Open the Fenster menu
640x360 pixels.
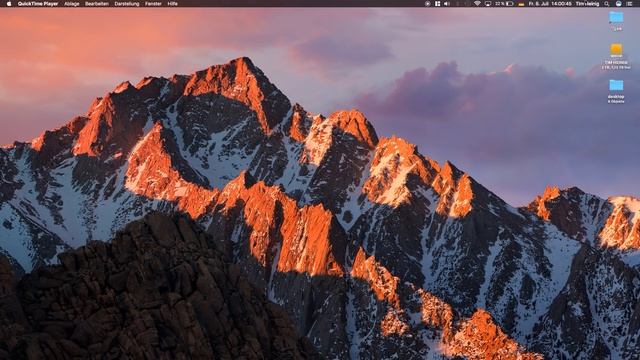153,4
